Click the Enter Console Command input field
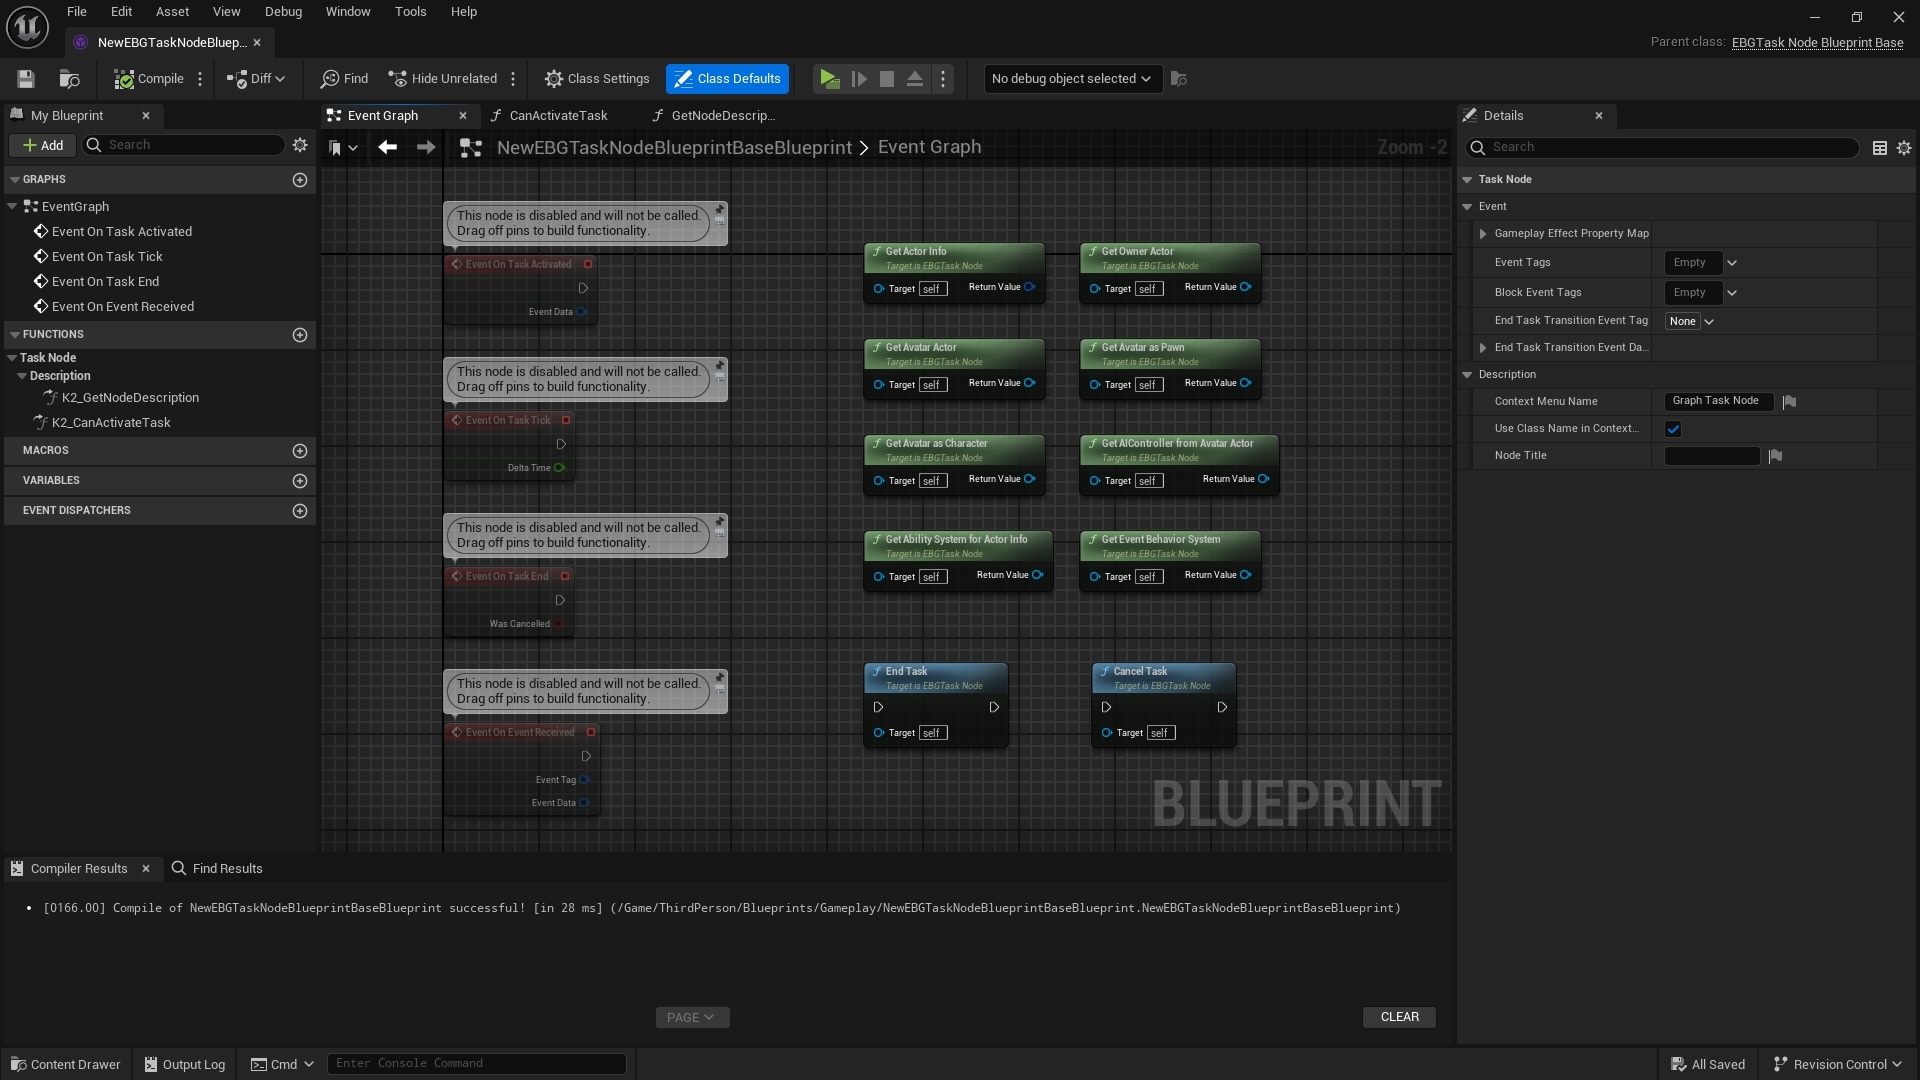The height and width of the screenshot is (1080, 1920). point(477,1063)
